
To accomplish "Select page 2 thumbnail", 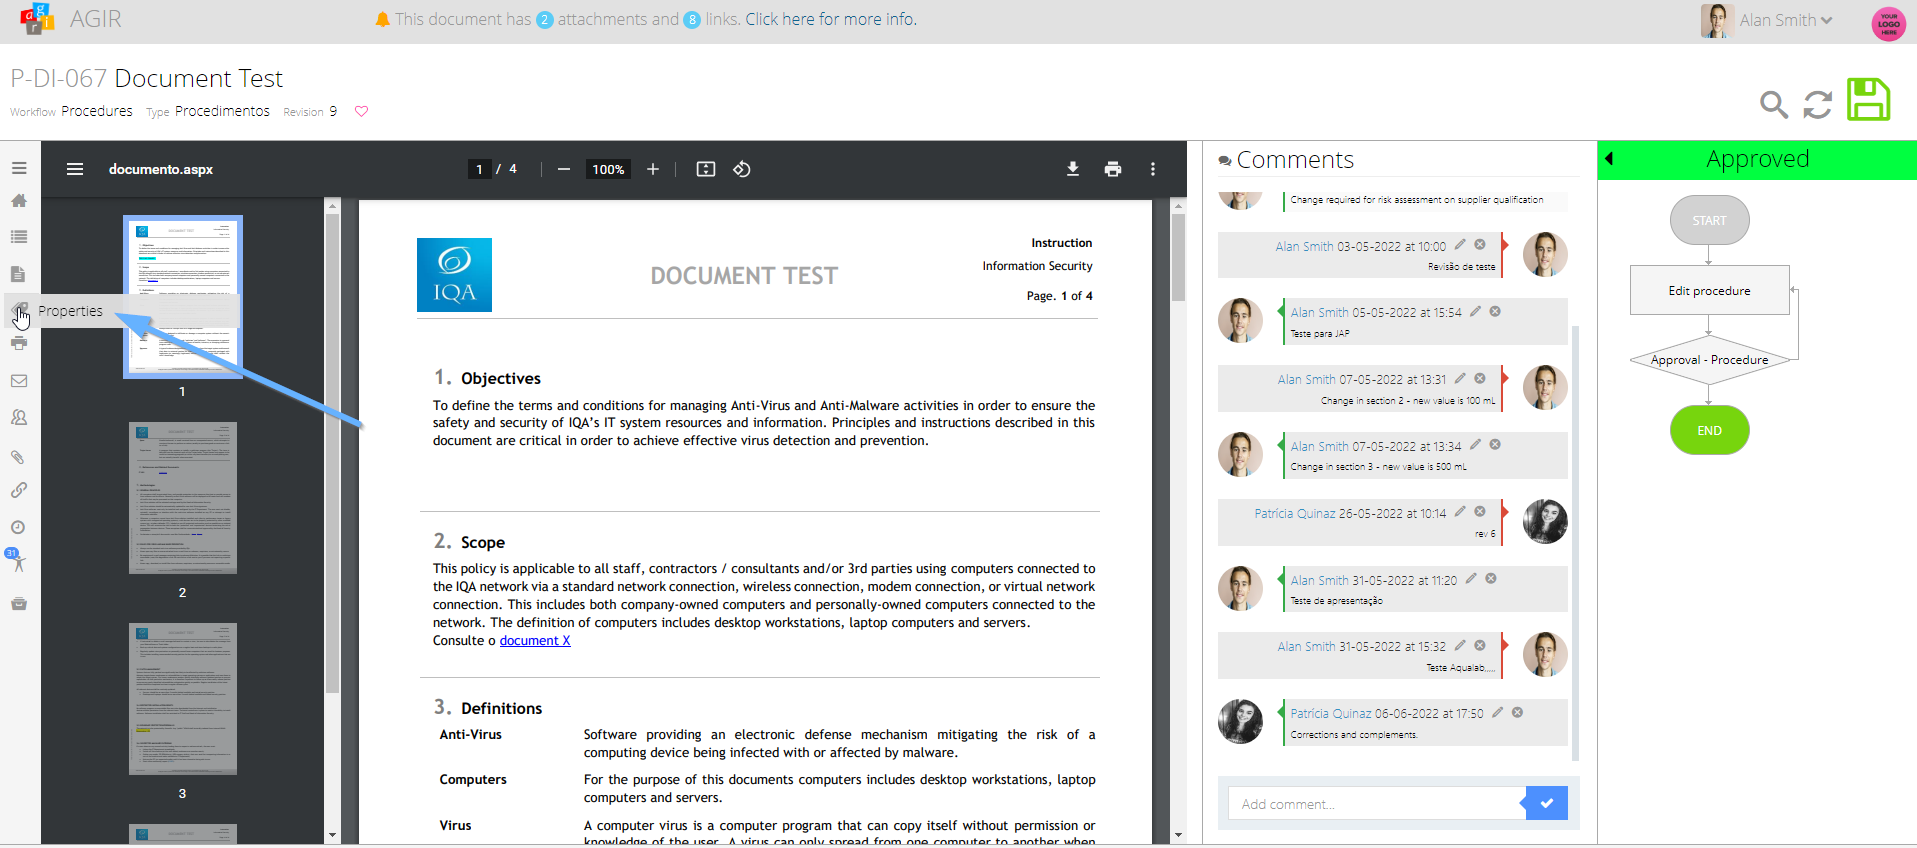I will pyautogui.click(x=183, y=498).
